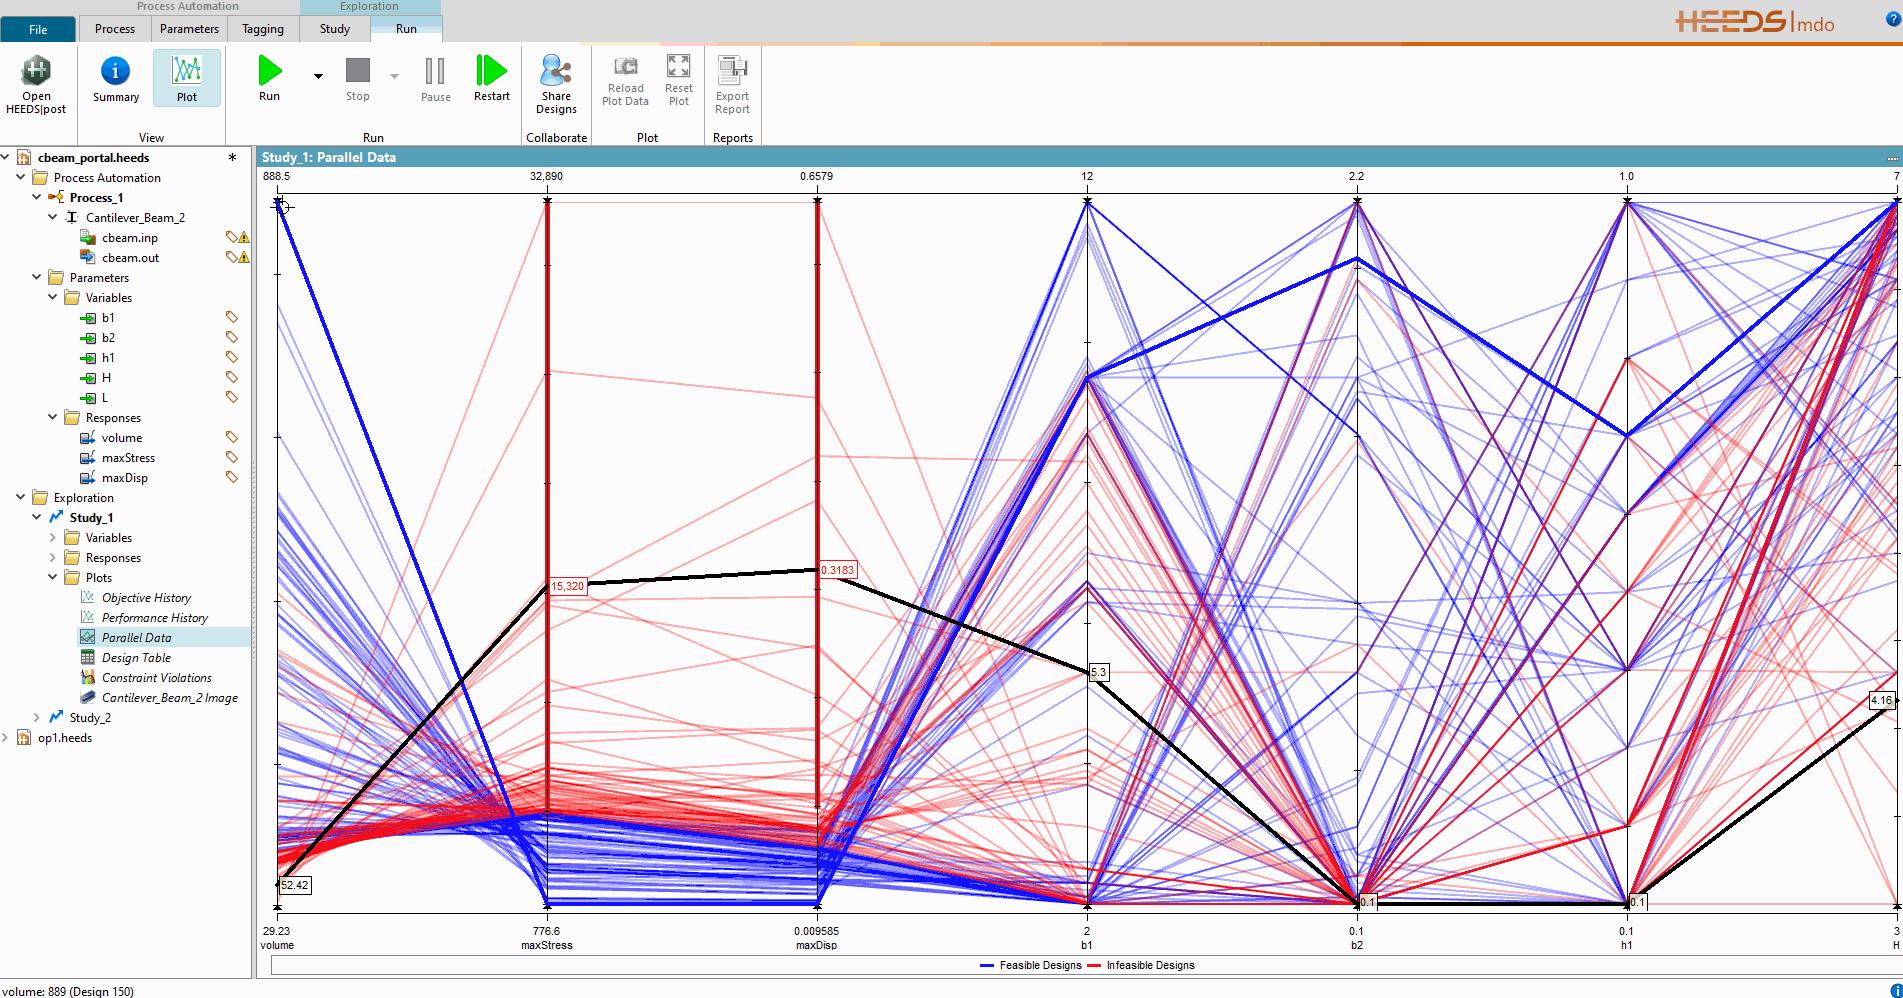Collapse the Process Automation folder
Screen dimensions: 1903x998
21,177
